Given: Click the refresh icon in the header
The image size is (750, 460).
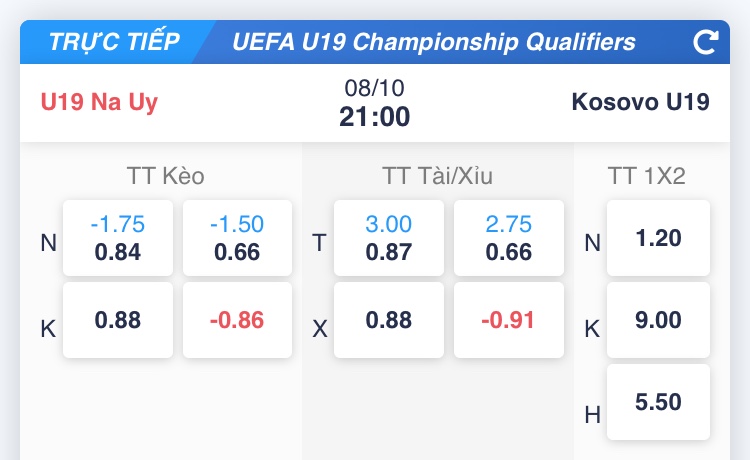Looking at the screenshot, I should pos(706,42).
